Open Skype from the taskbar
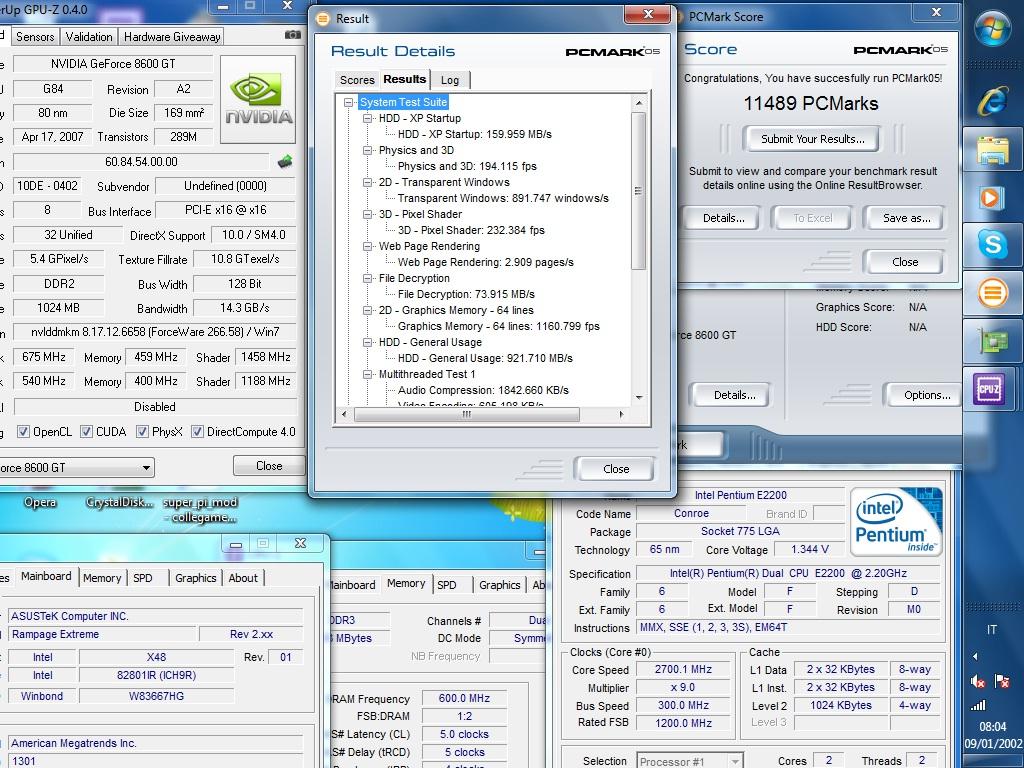This screenshot has width=1024, height=768. pos(992,244)
